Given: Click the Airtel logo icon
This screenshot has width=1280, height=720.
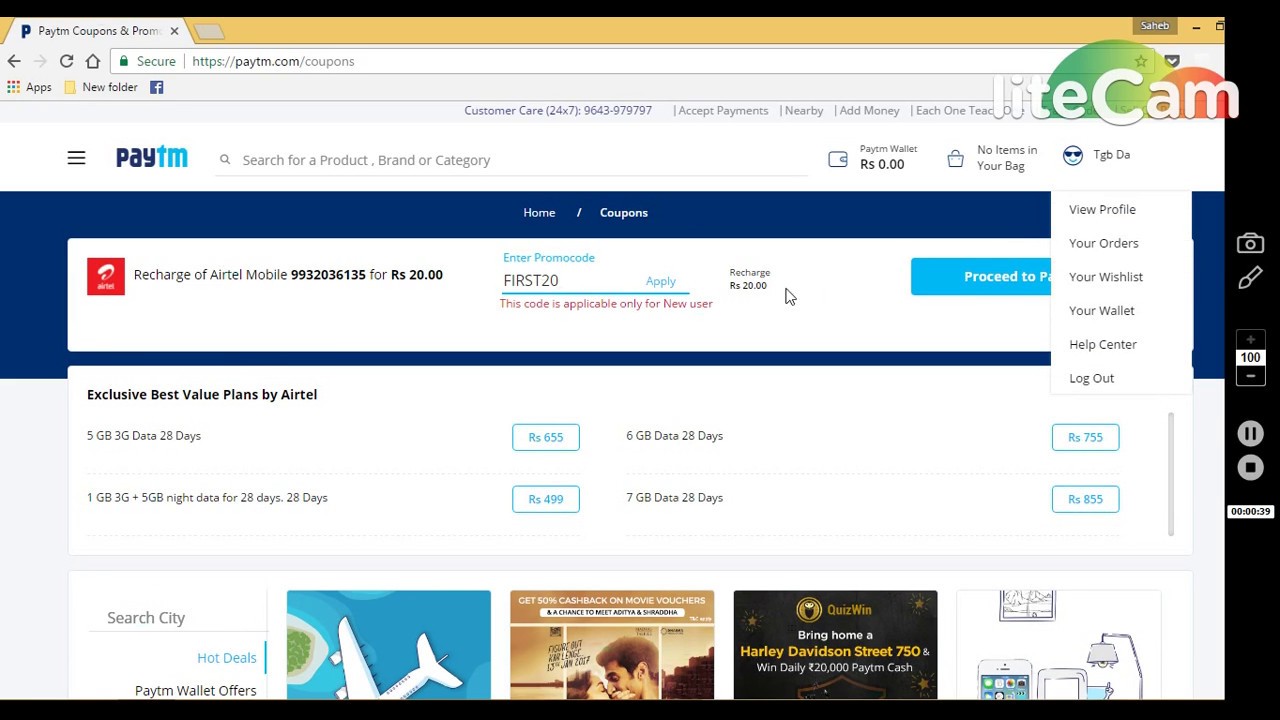Looking at the screenshot, I should pyautogui.click(x=106, y=277).
